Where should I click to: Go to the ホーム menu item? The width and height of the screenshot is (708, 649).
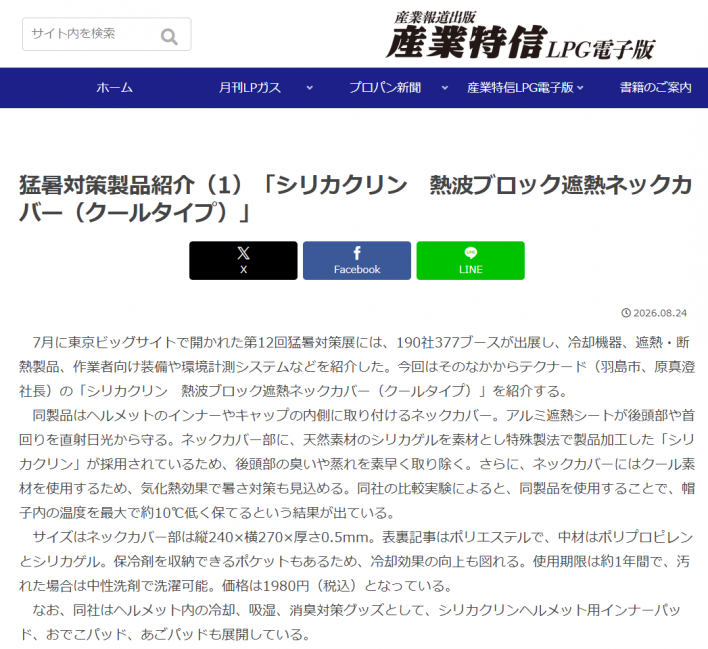pos(114,88)
